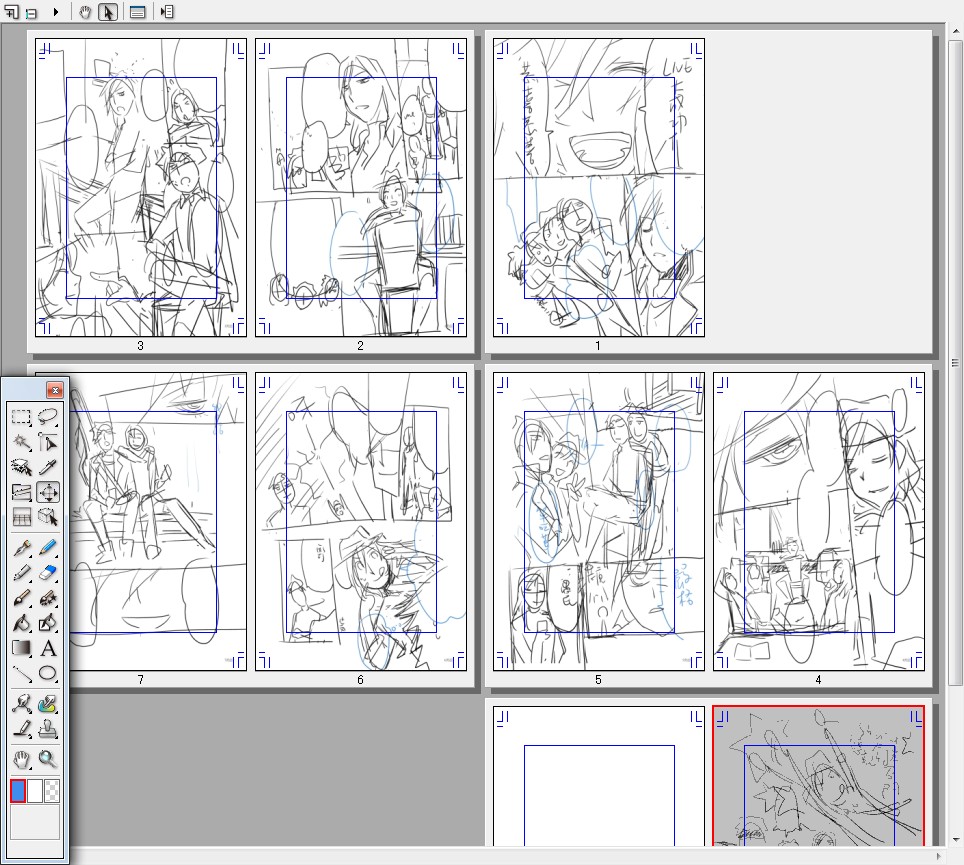Viewport: 964px width, 865px height.
Task: Select the Line Lever vector tool
Action: pos(22,704)
